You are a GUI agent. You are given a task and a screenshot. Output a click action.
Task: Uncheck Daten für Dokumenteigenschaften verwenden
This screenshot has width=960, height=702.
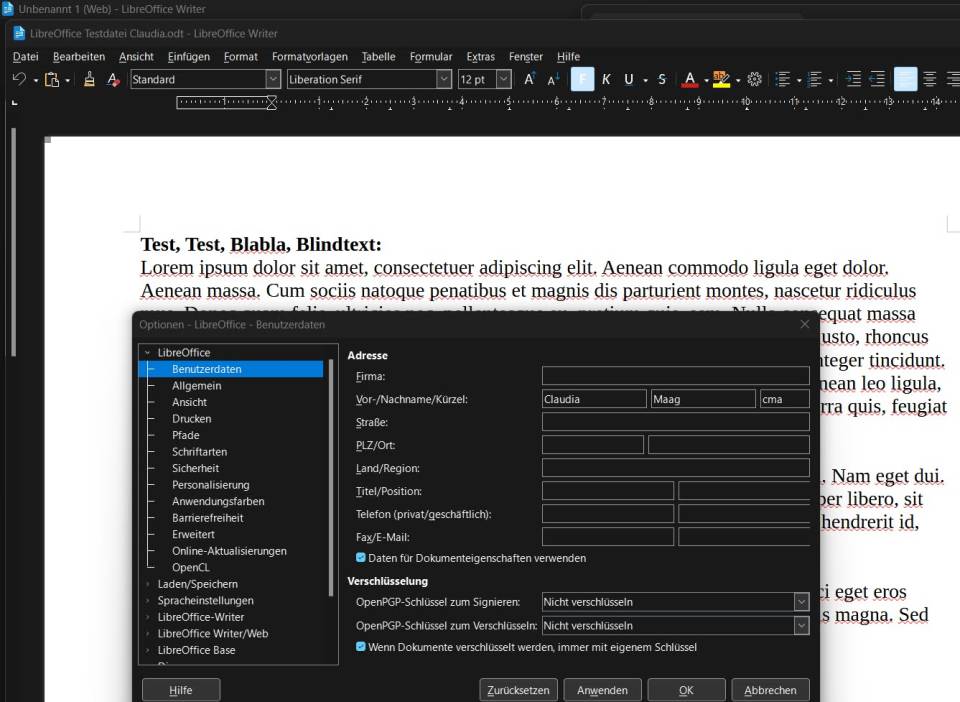point(360,559)
